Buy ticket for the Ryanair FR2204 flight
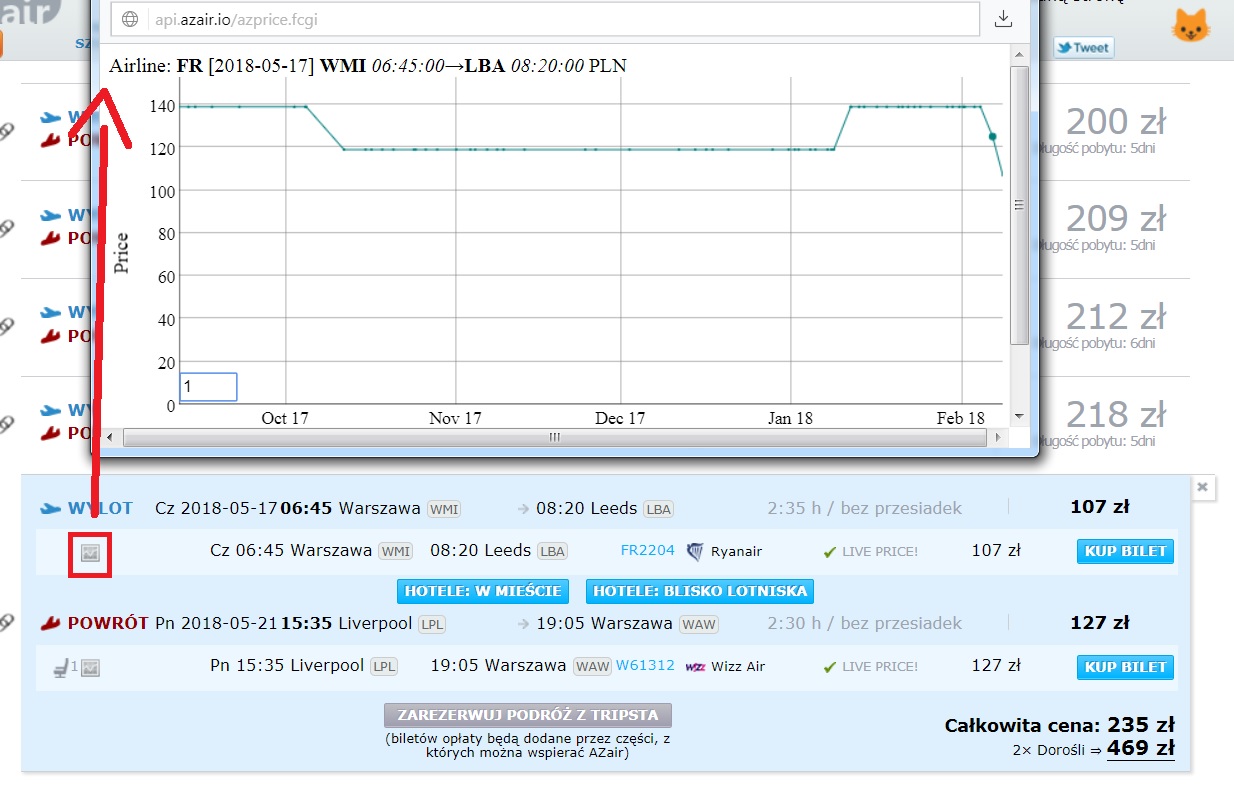 1125,551
